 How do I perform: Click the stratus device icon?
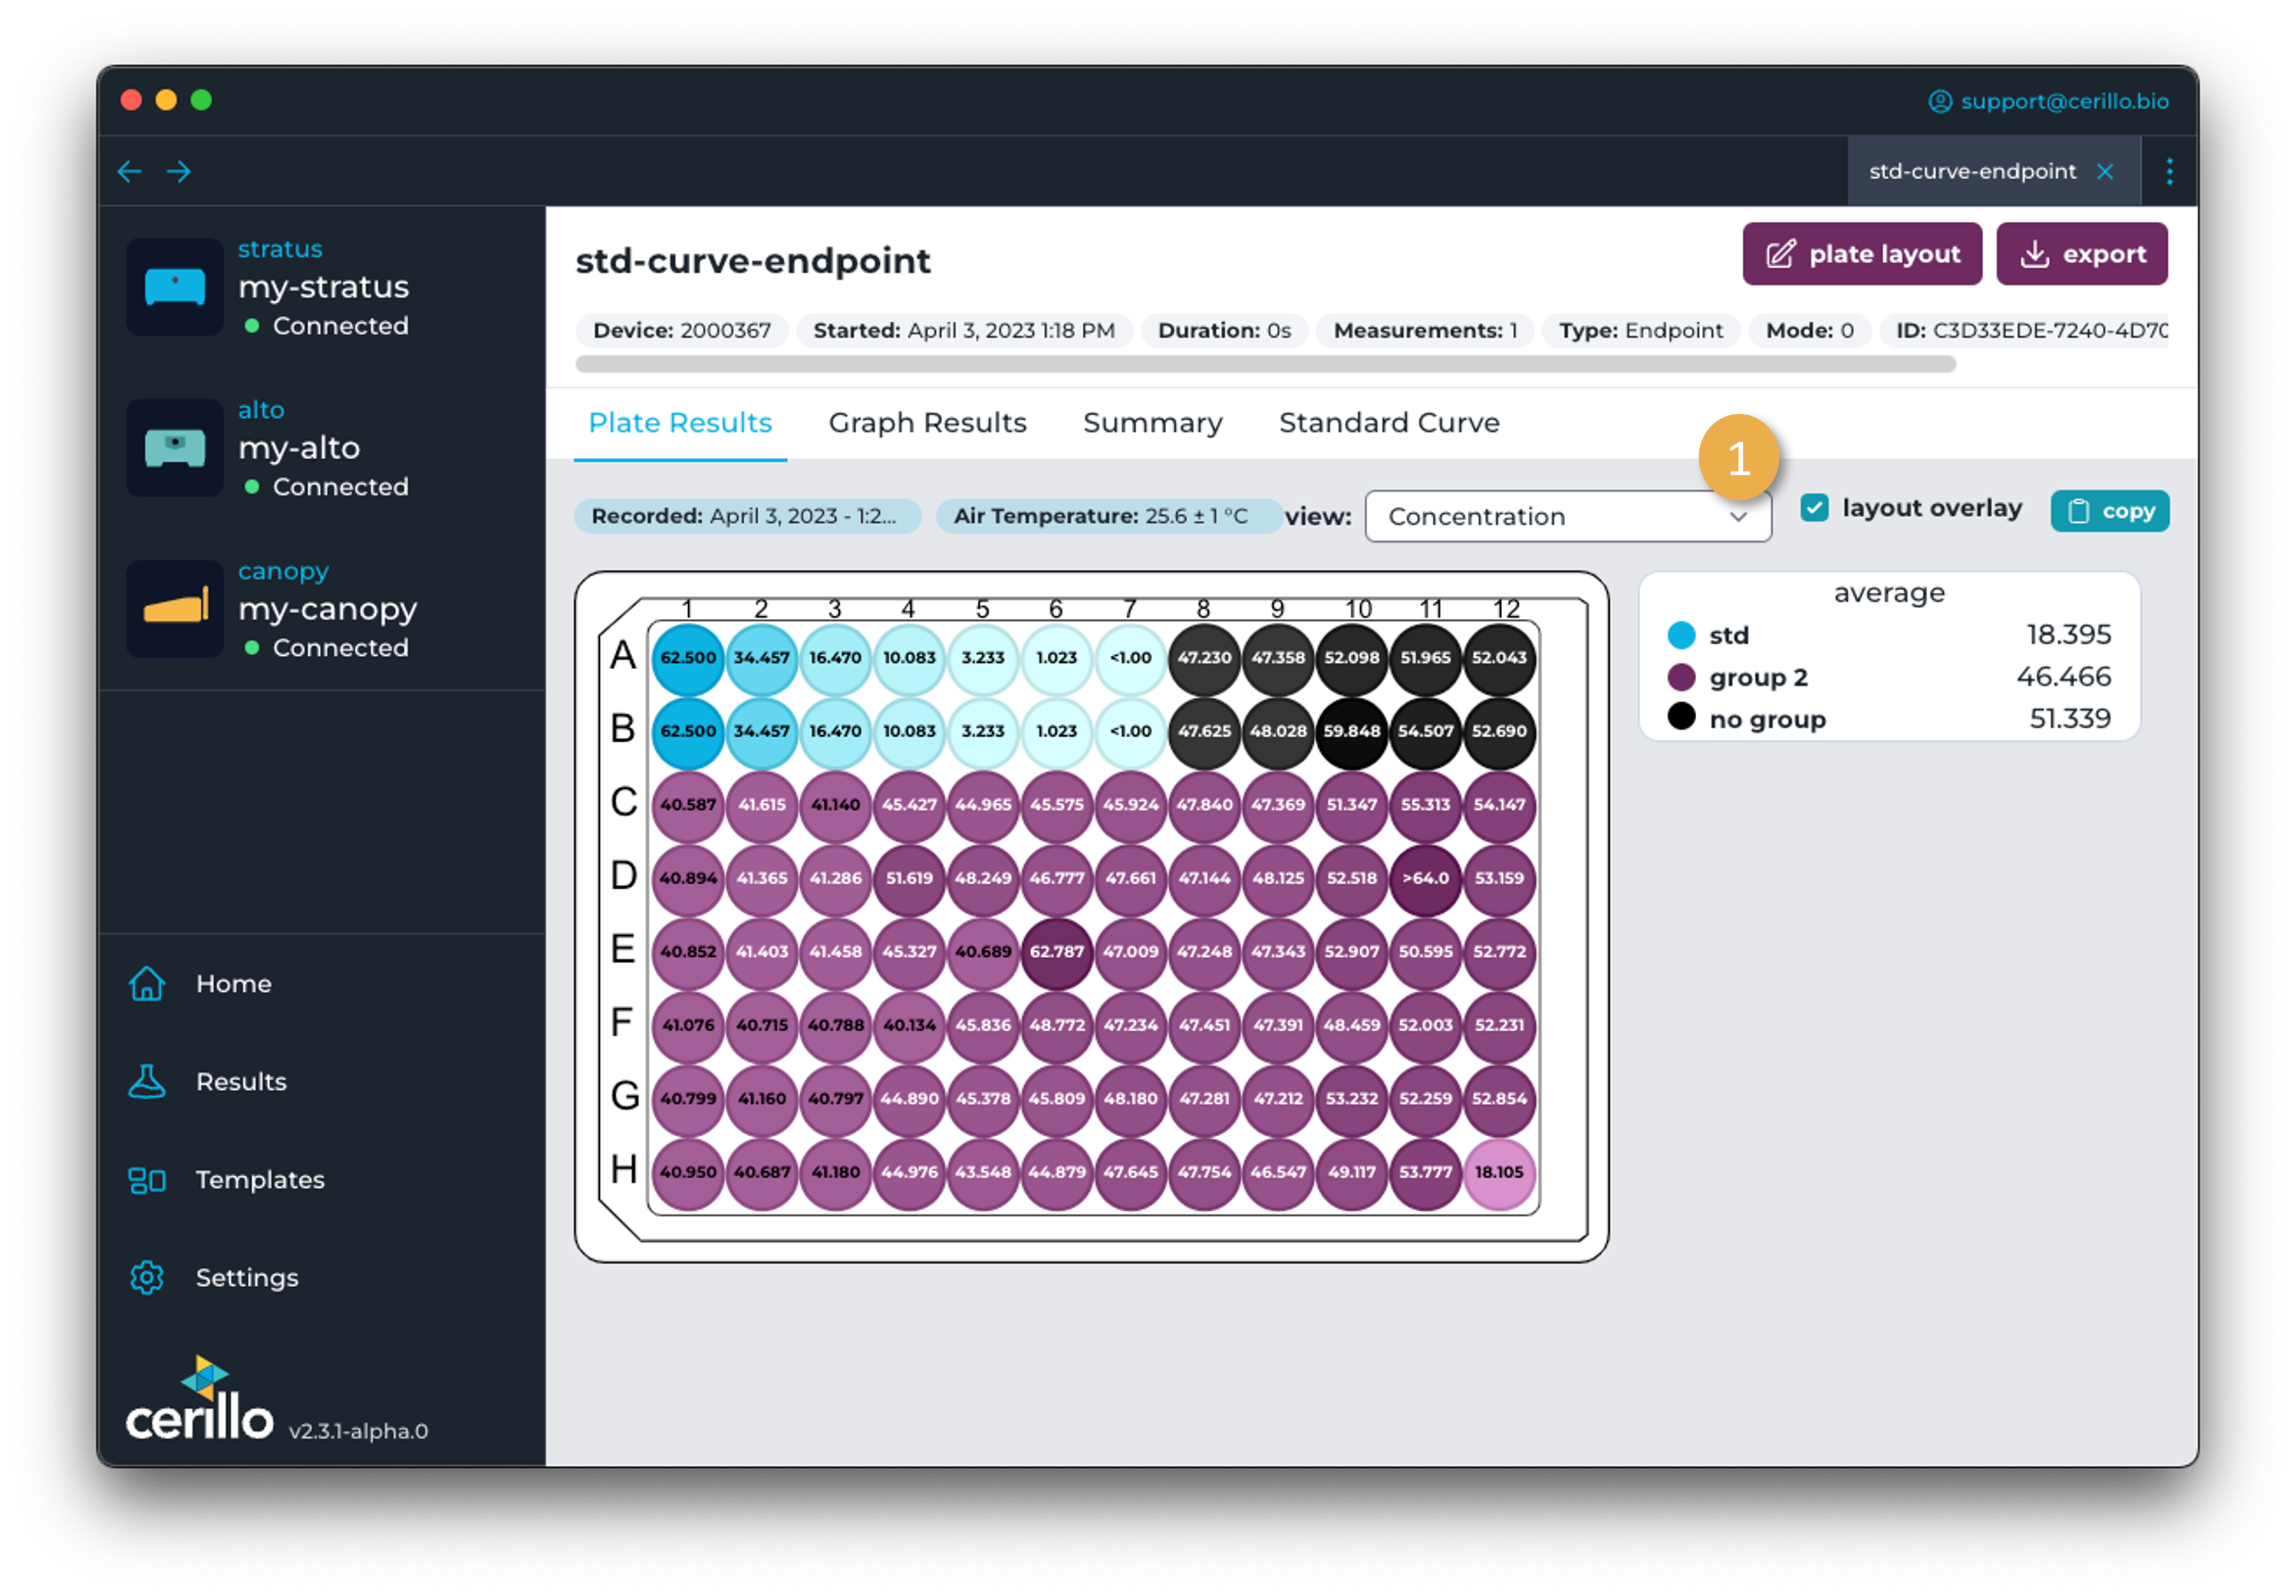click(x=175, y=287)
